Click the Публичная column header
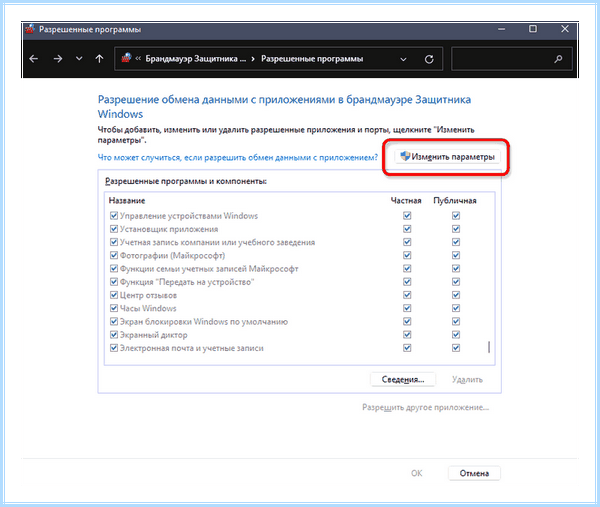The height and width of the screenshot is (507, 600). pos(455,201)
